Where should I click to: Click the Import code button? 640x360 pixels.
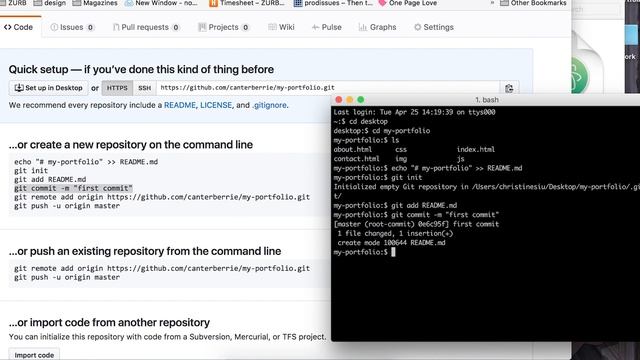tap(34, 355)
